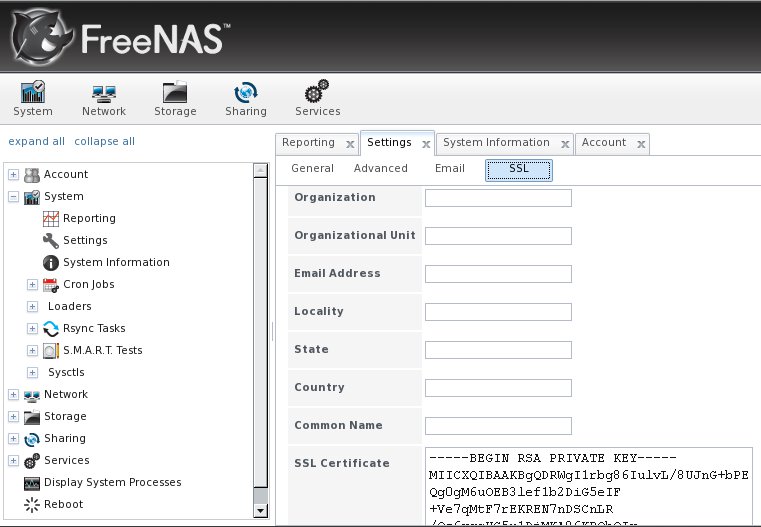Screen dimensions: 761x527
Task: Click the collapse all link
Action: point(104,141)
